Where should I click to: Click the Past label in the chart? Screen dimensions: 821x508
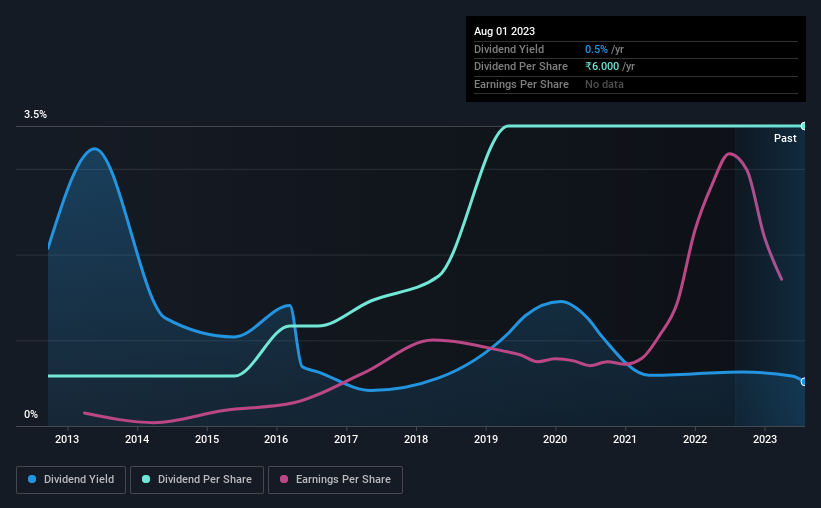785,138
